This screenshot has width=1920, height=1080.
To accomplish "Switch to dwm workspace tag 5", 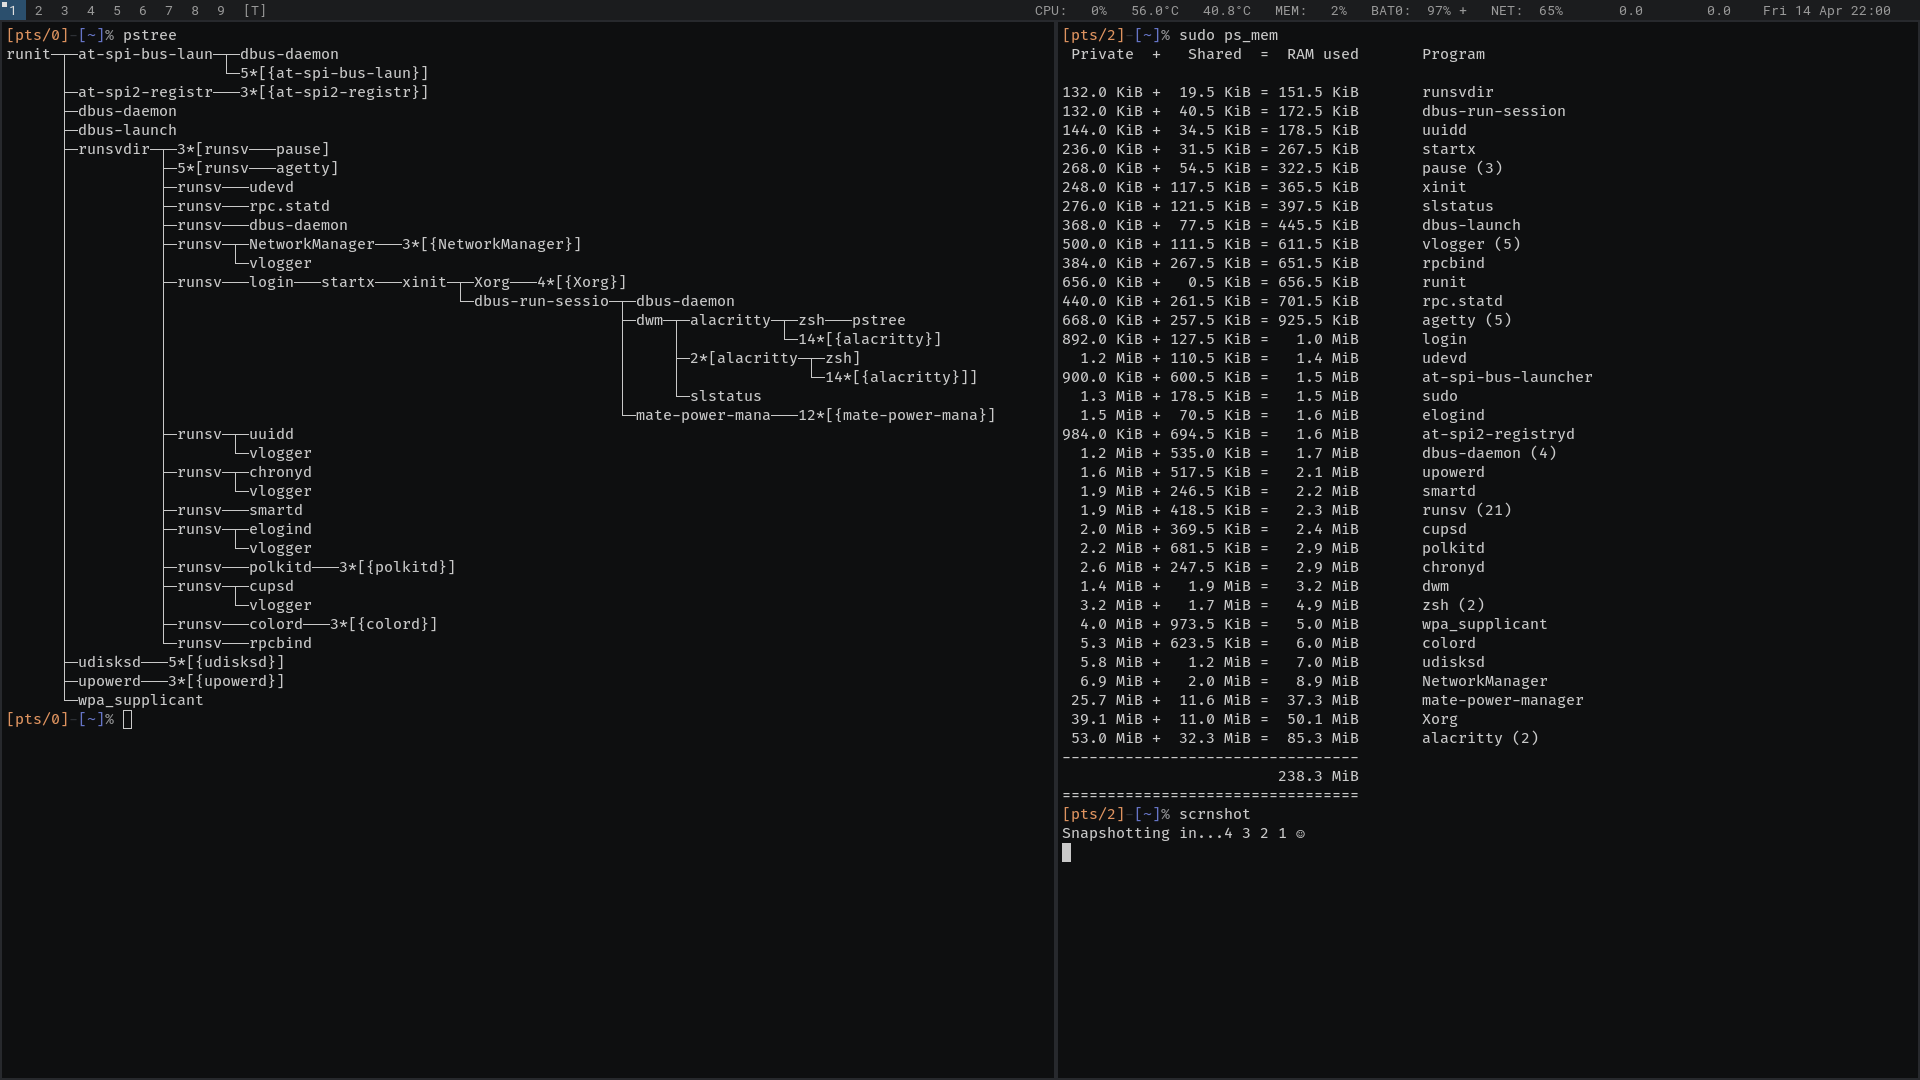I will click(116, 10).
